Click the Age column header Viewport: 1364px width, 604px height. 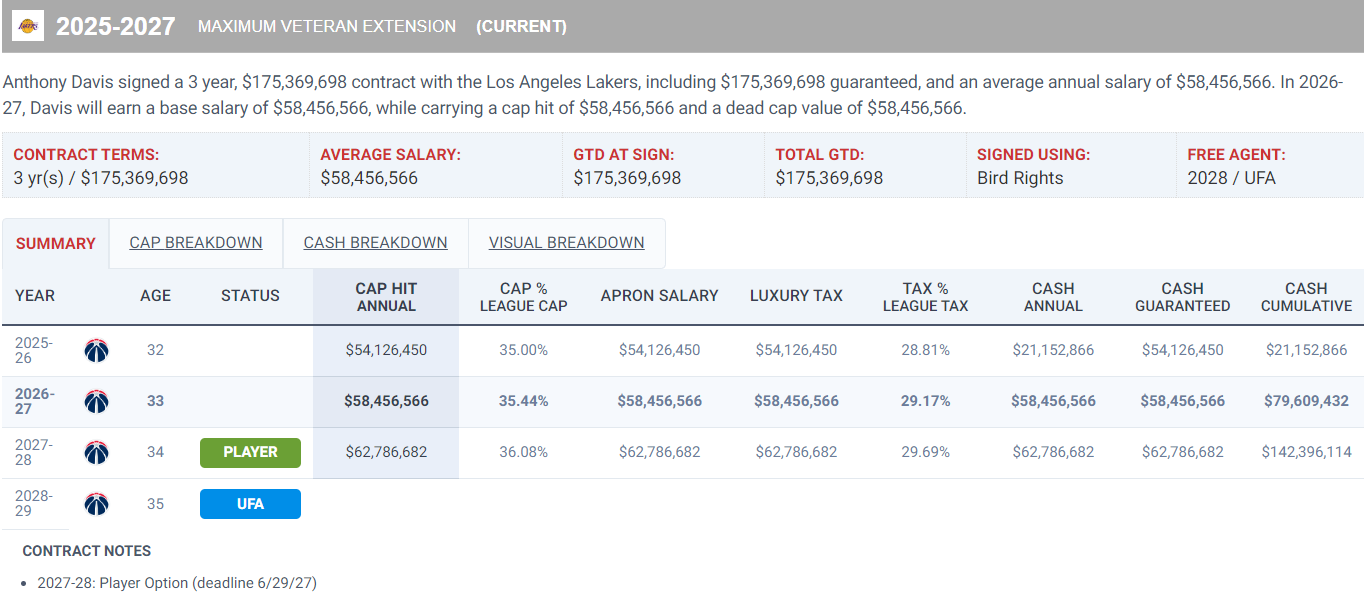click(155, 296)
